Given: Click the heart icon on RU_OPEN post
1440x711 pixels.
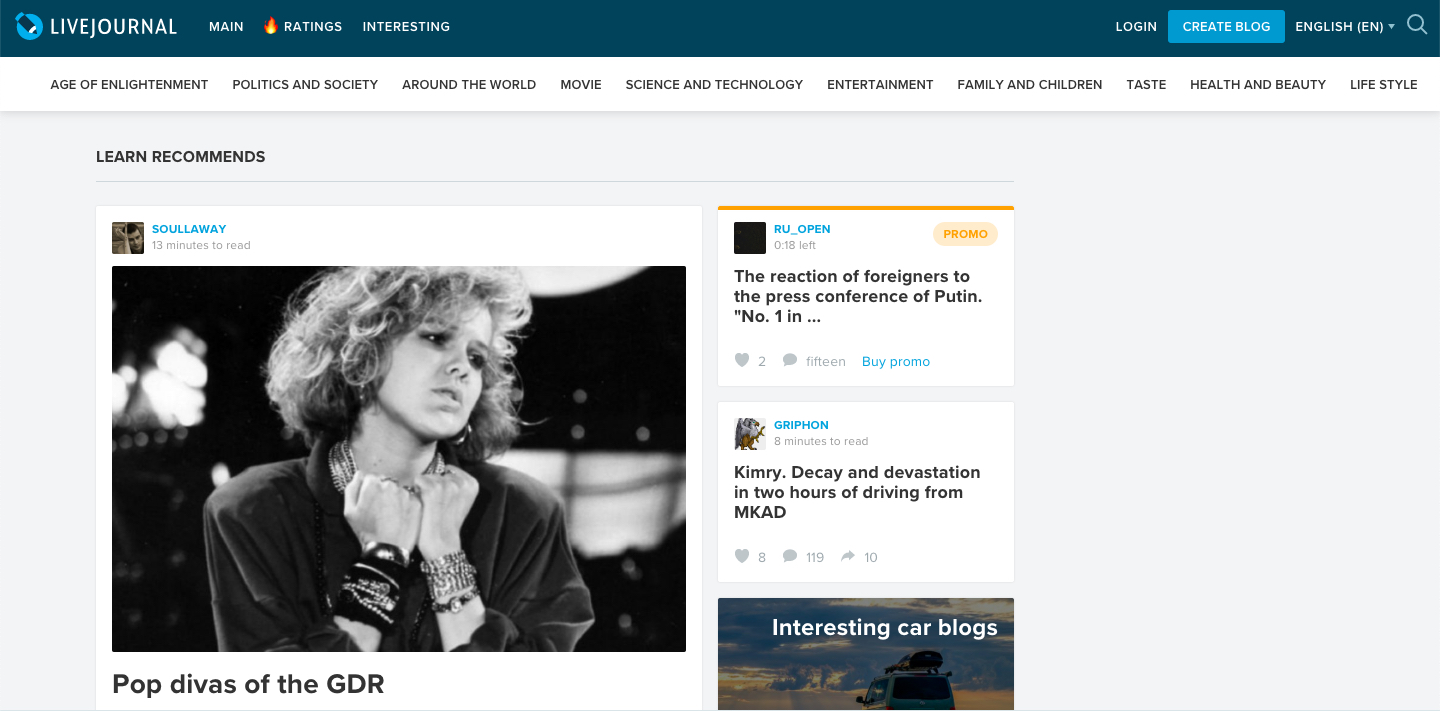Looking at the screenshot, I should (742, 360).
